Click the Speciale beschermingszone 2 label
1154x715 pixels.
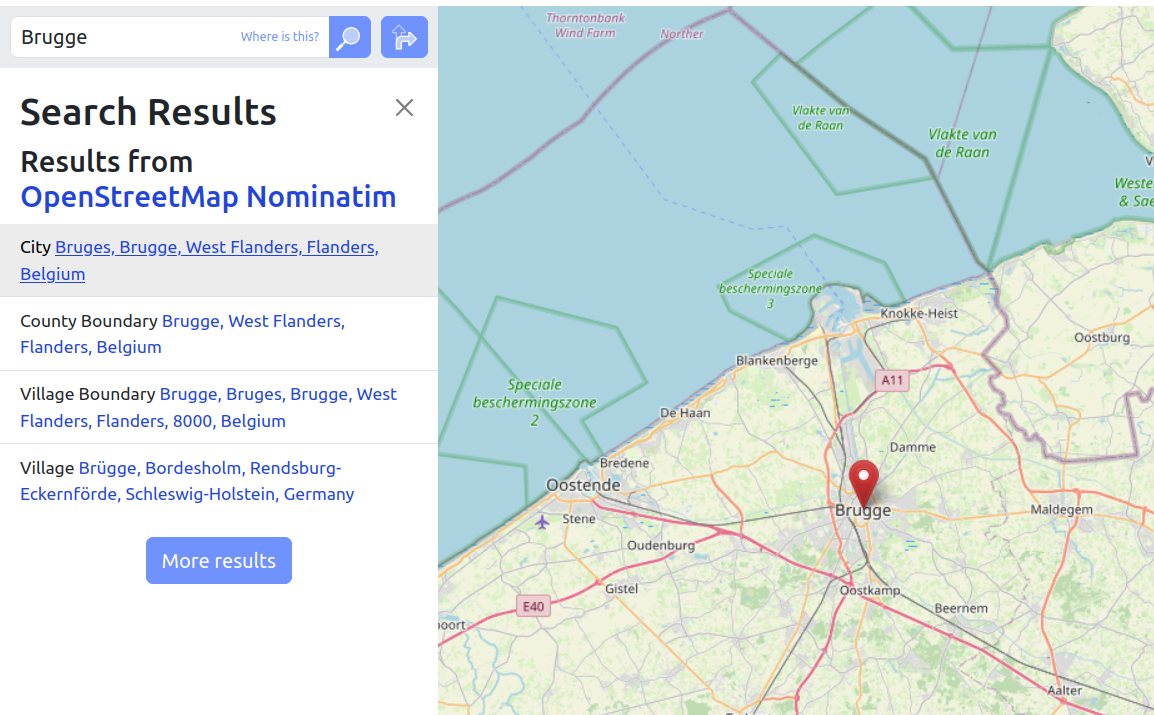pos(534,402)
